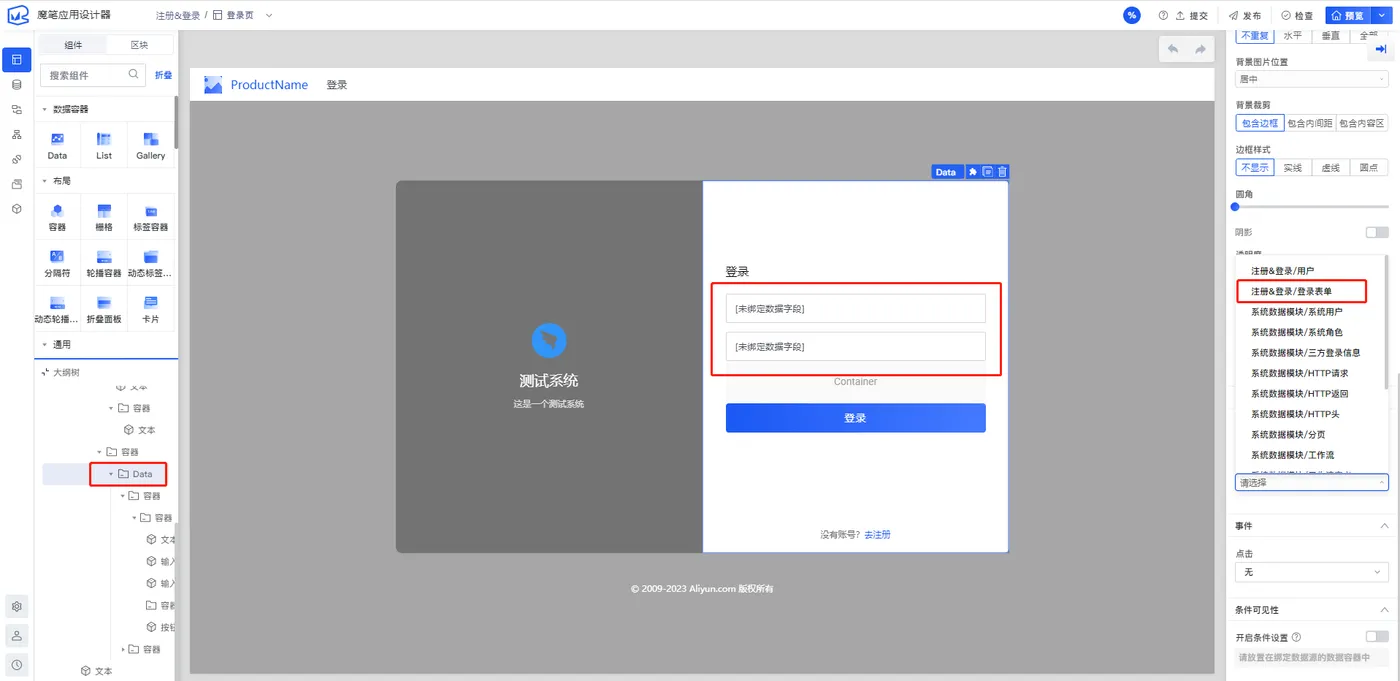Click the 发布 publish button
This screenshot has width=1400, height=681.
[1245, 15]
